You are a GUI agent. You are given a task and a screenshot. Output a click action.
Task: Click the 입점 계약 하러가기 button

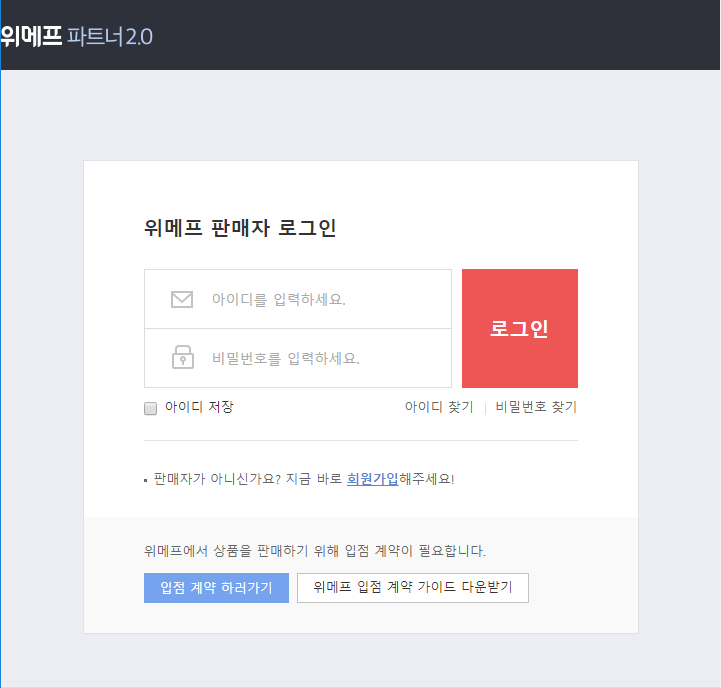tap(216, 588)
